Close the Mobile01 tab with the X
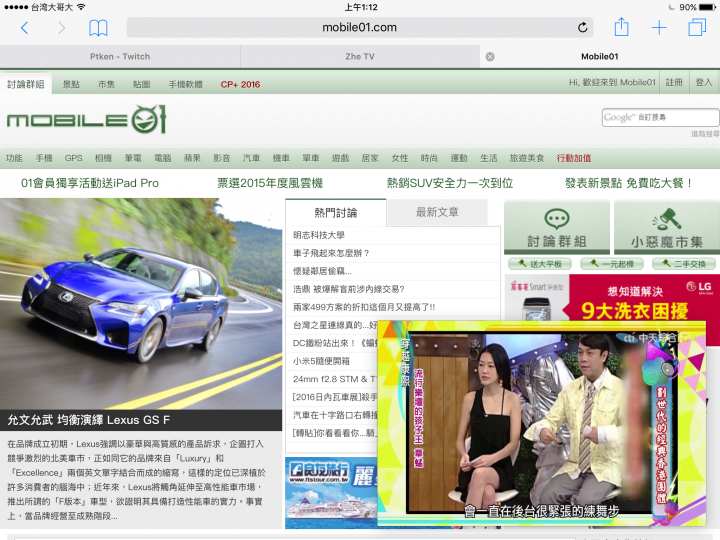 click(x=490, y=57)
